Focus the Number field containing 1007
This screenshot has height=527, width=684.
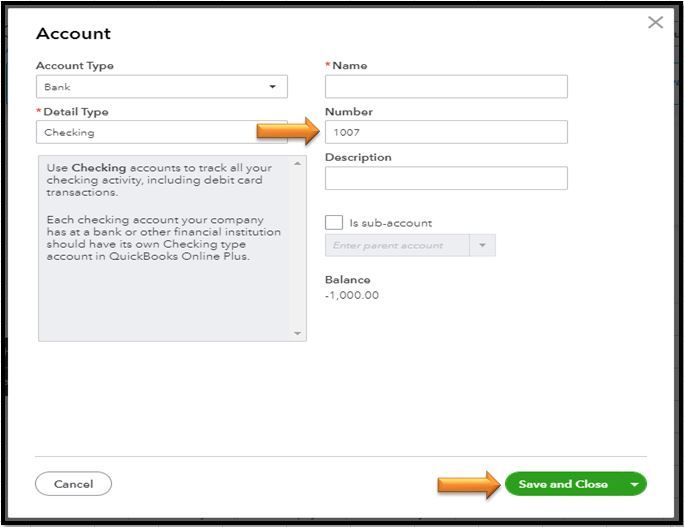click(x=446, y=132)
